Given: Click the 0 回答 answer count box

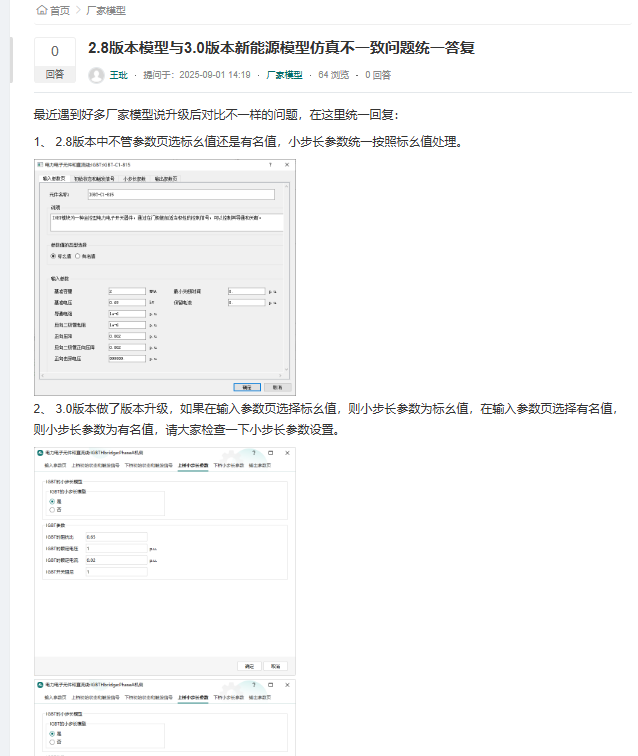Looking at the screenshot, I should (55, 61).
